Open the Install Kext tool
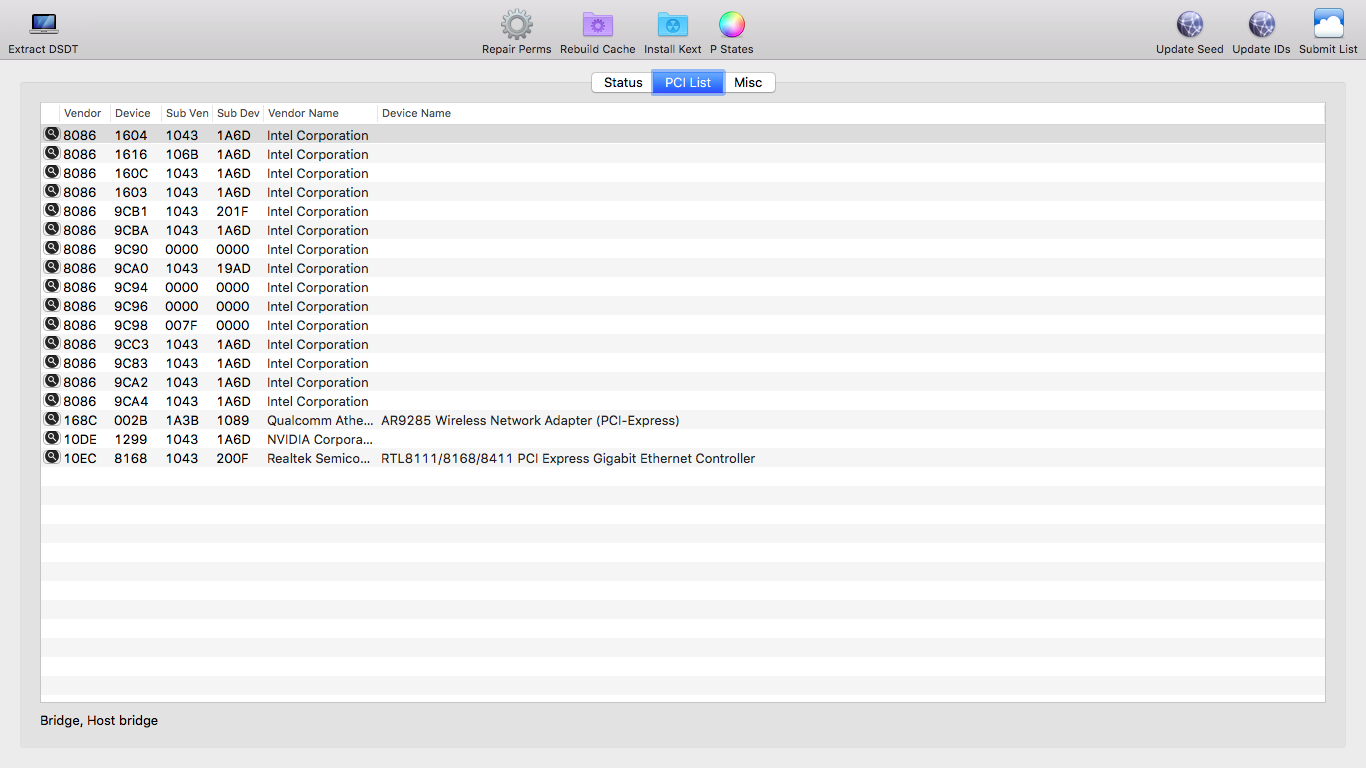Screen dimensions: 1366x768 point(672,25)
